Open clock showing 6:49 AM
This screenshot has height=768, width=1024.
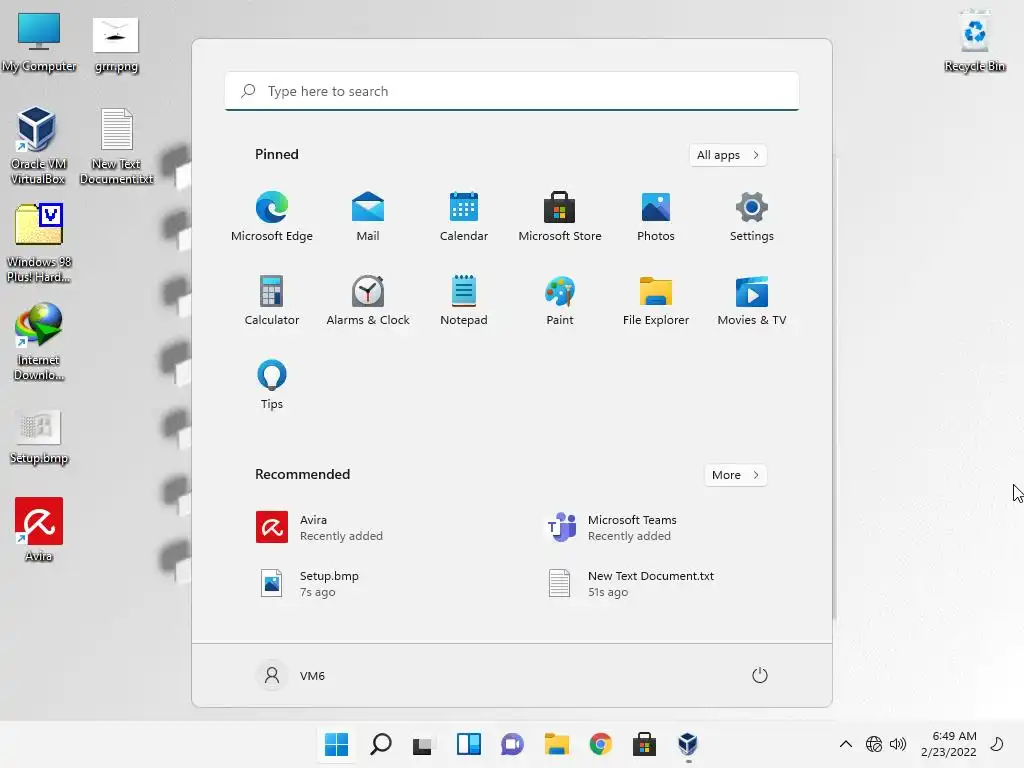coord(949,744)
